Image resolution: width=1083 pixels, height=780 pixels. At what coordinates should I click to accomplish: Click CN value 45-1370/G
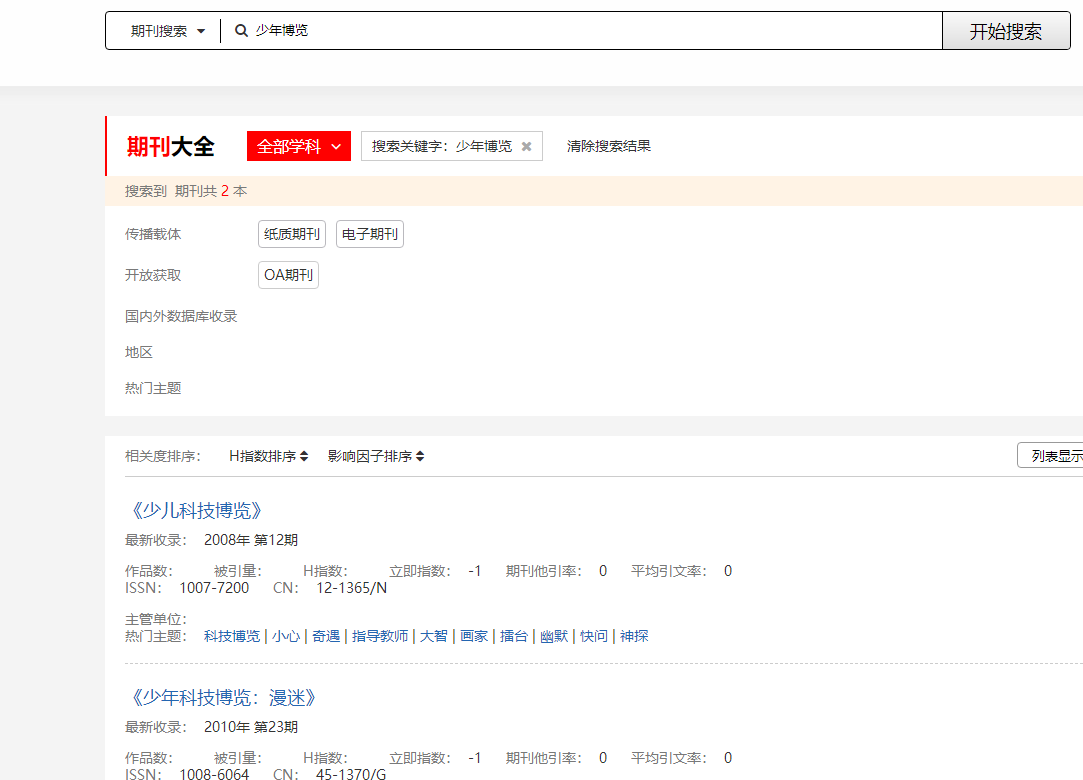[x=351, y=774]
